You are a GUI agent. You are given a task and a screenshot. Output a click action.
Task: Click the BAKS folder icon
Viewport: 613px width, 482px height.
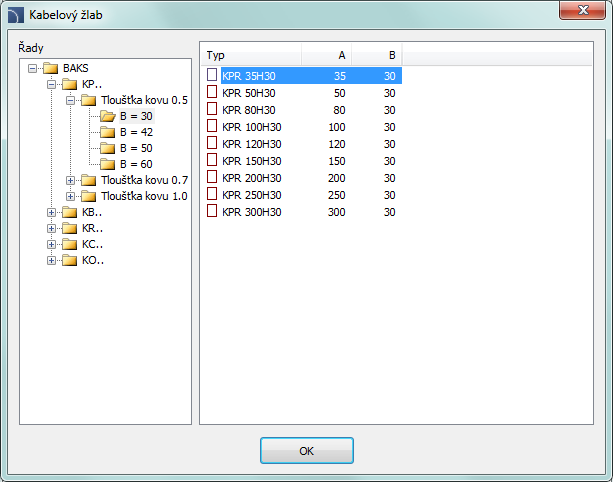tap(51, 68)
